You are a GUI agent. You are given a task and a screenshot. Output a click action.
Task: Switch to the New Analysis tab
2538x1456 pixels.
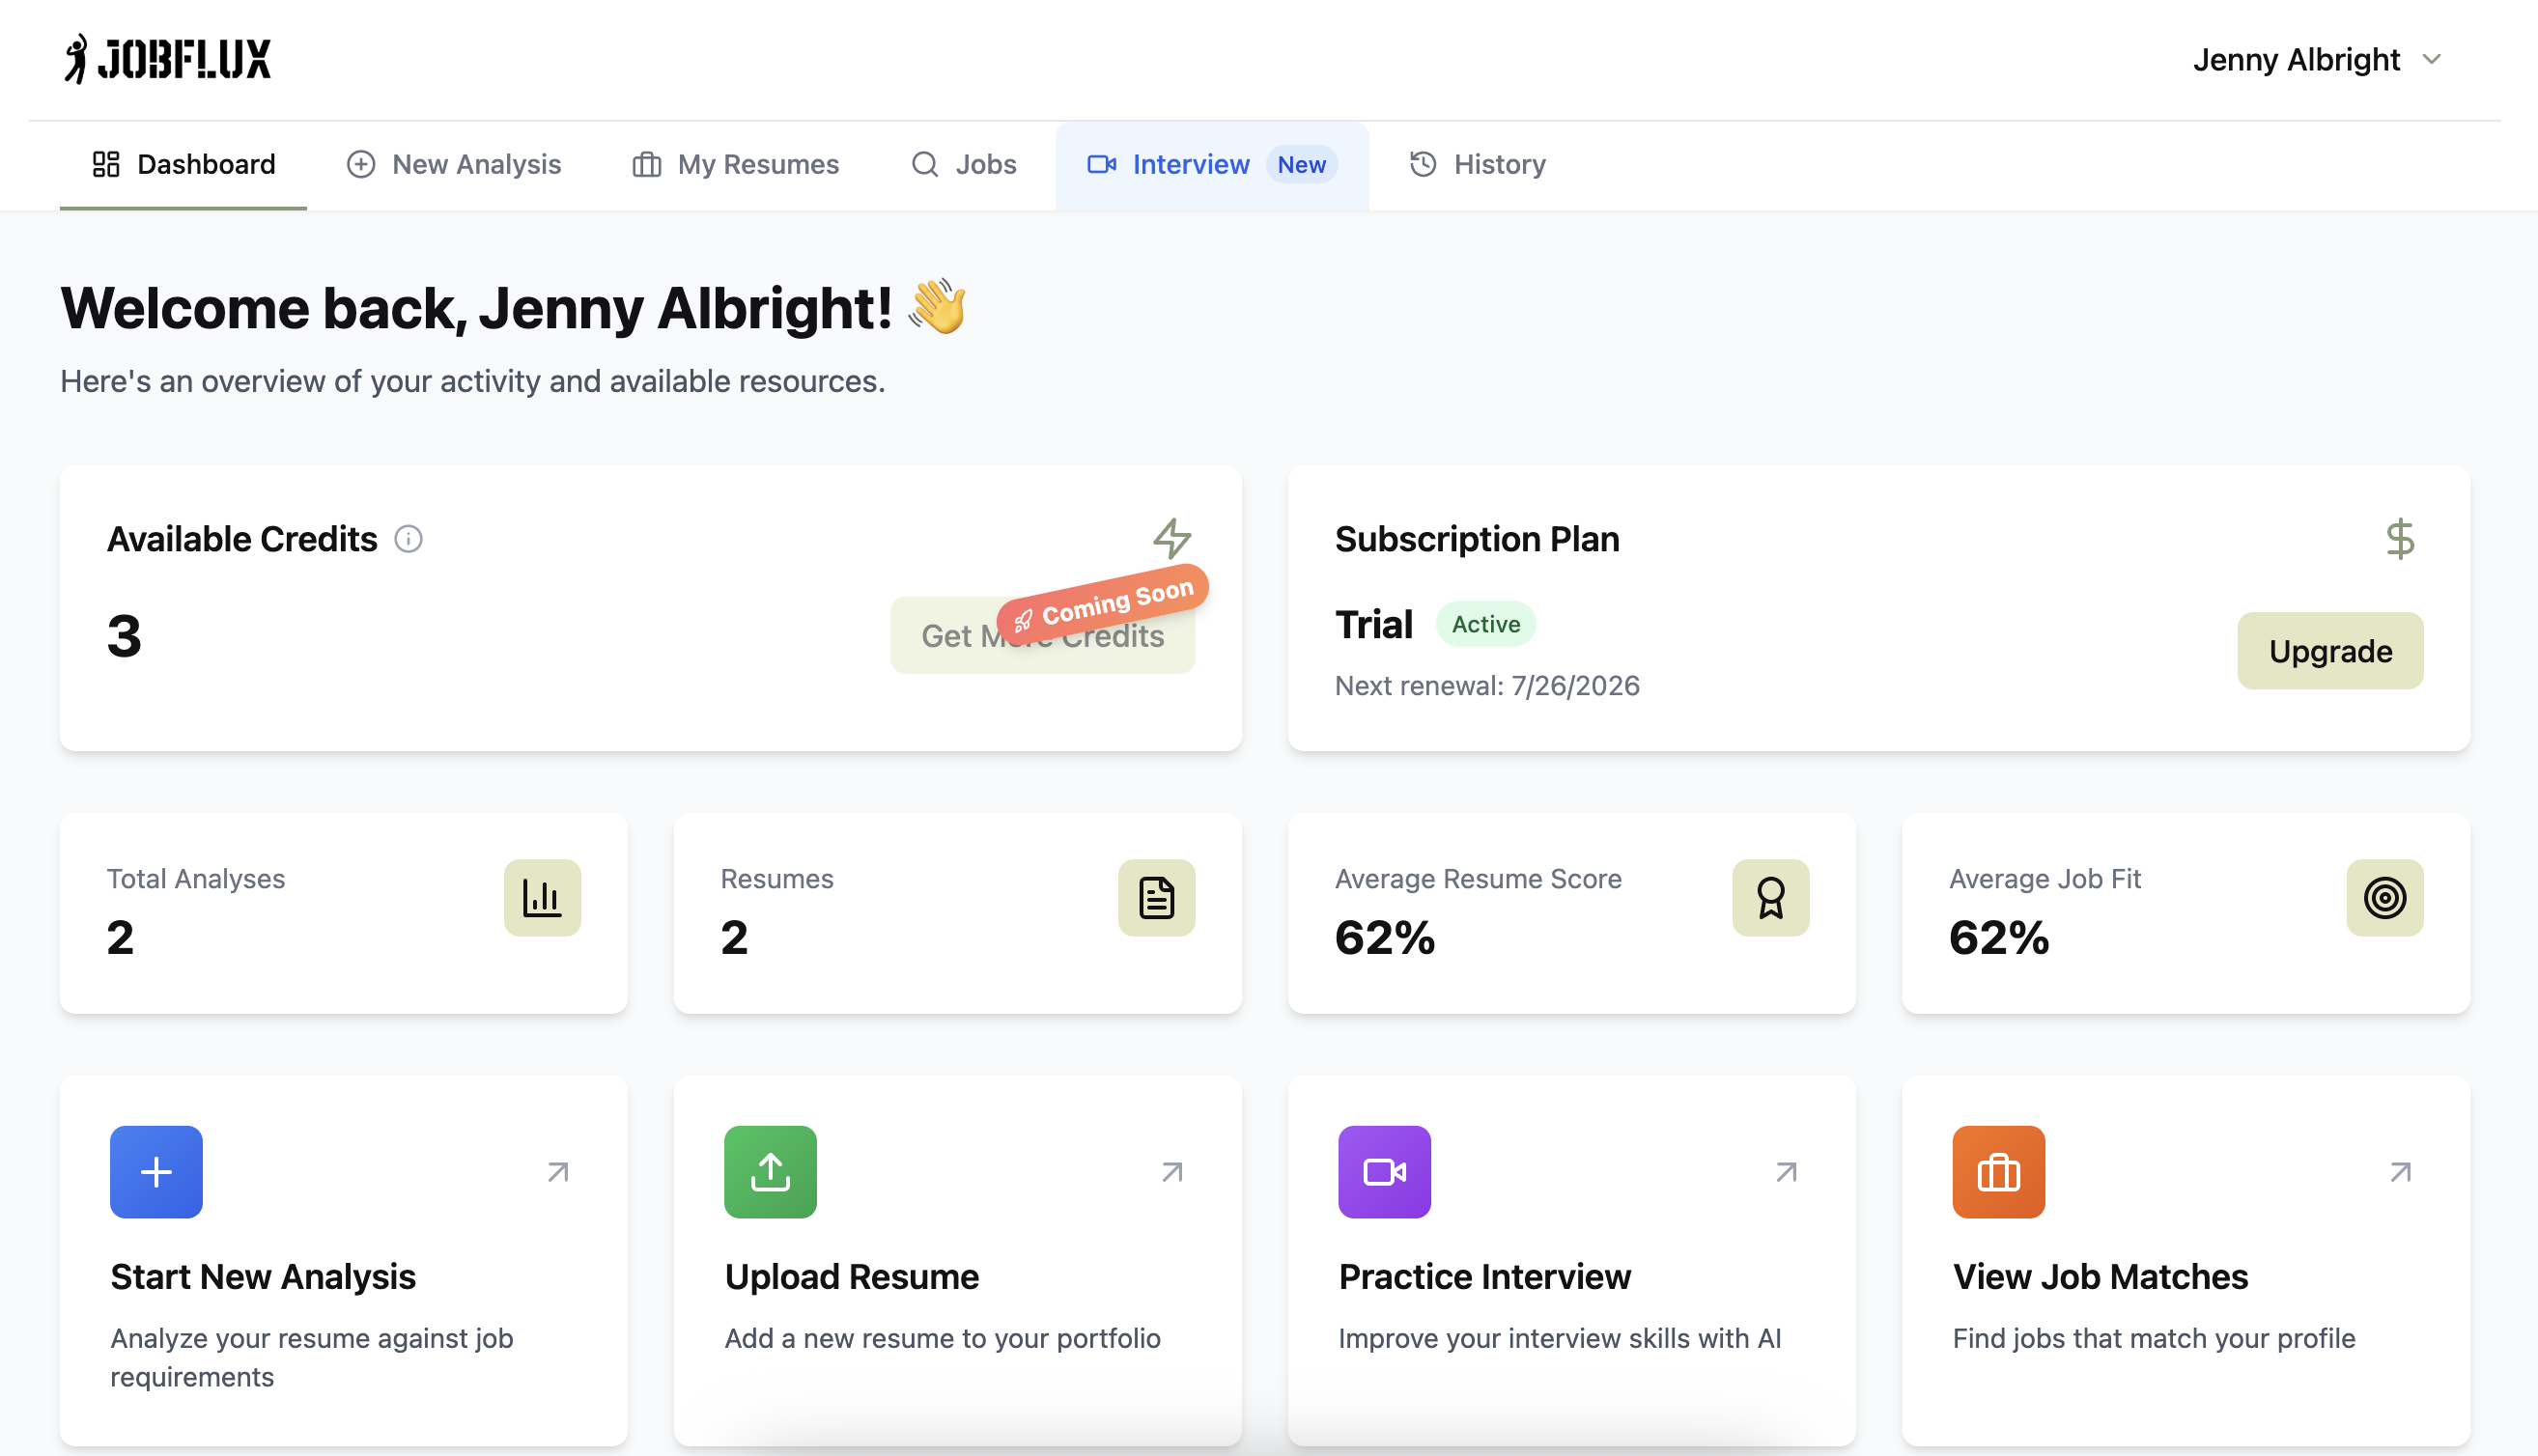[454, 164]
